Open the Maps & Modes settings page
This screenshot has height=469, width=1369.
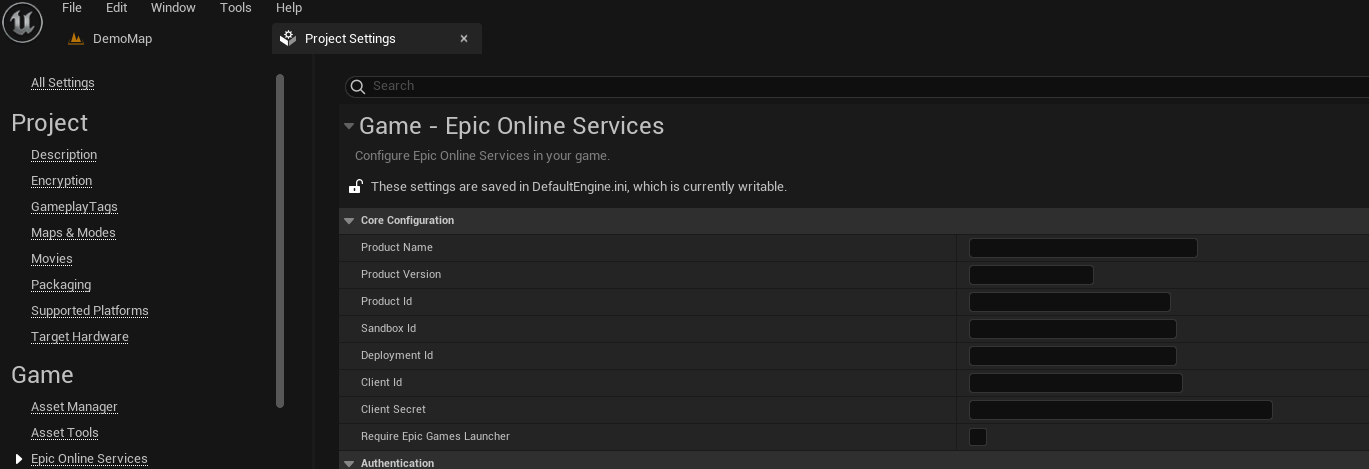[x=73, y=233]
